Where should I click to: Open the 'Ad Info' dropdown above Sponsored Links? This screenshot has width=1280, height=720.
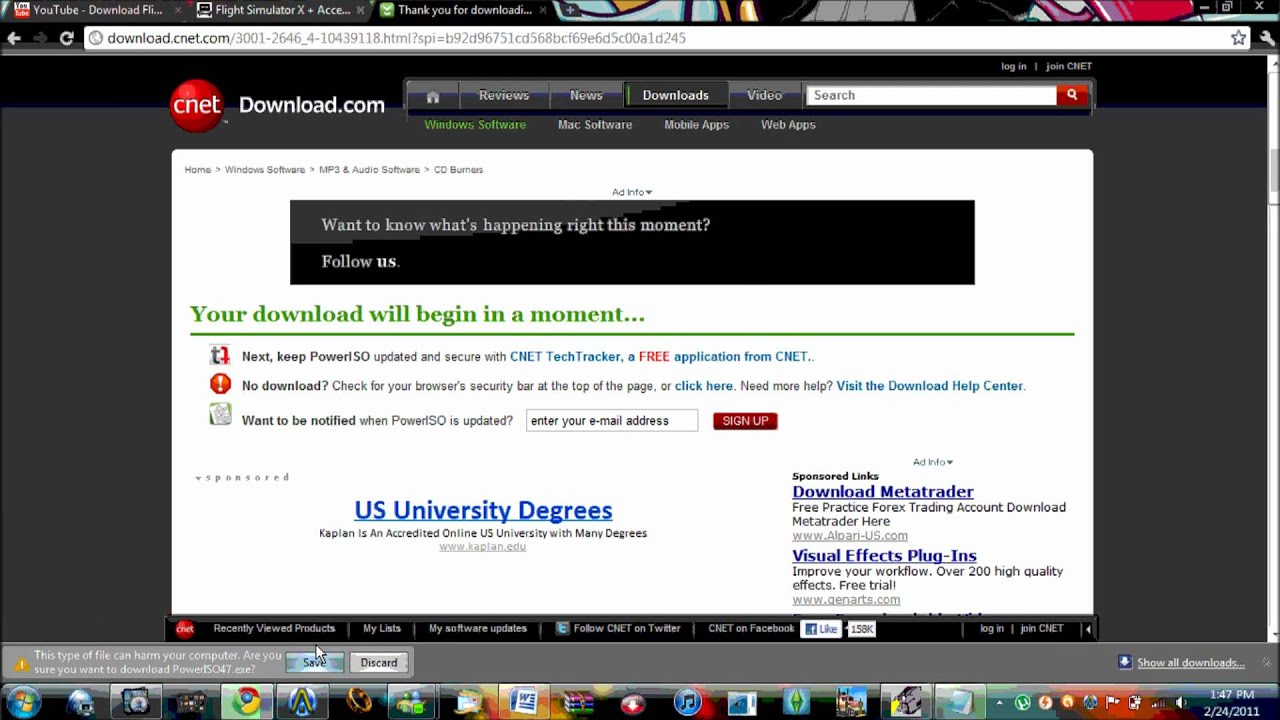933,462
